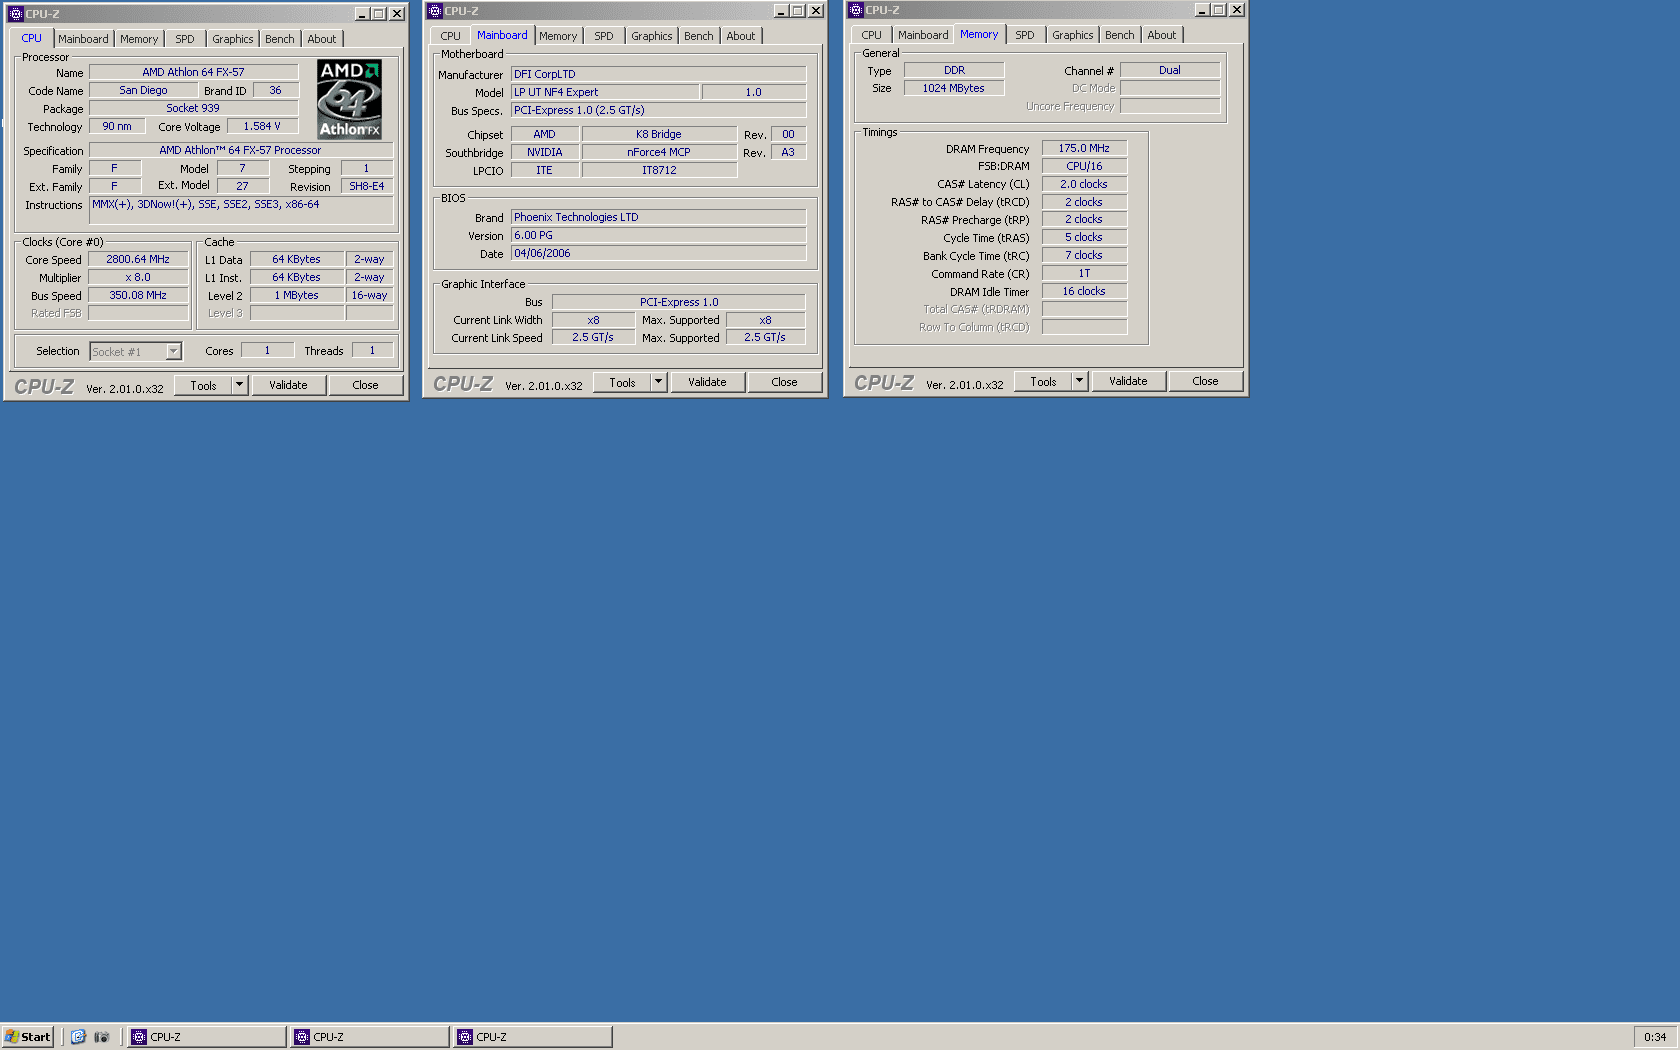Click Tools button in left CPU-Z window
Screen dimensions: 1680x1050
pyautogui.click(x=203, y=385)
